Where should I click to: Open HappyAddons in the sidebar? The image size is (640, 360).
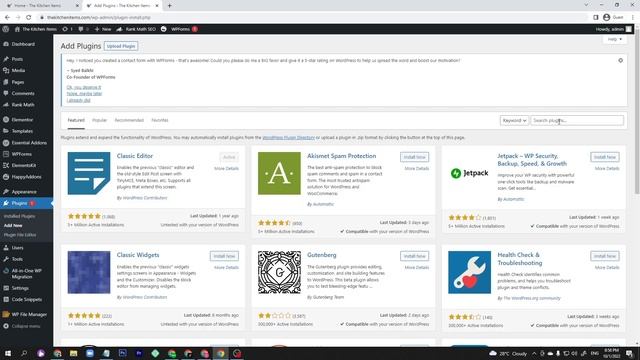coord(26,177)
